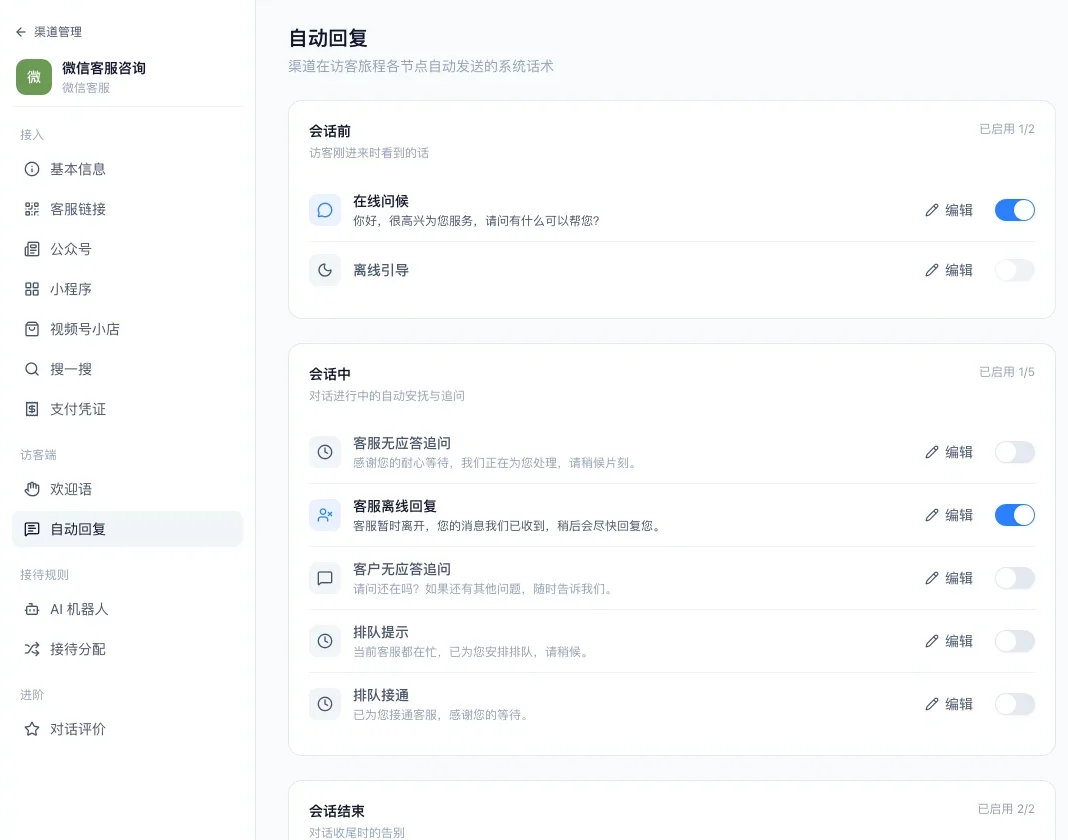1068x840 pixels.
Task: Click the receipt icon for 支付凭证
Action: click(x=32, y=409)
